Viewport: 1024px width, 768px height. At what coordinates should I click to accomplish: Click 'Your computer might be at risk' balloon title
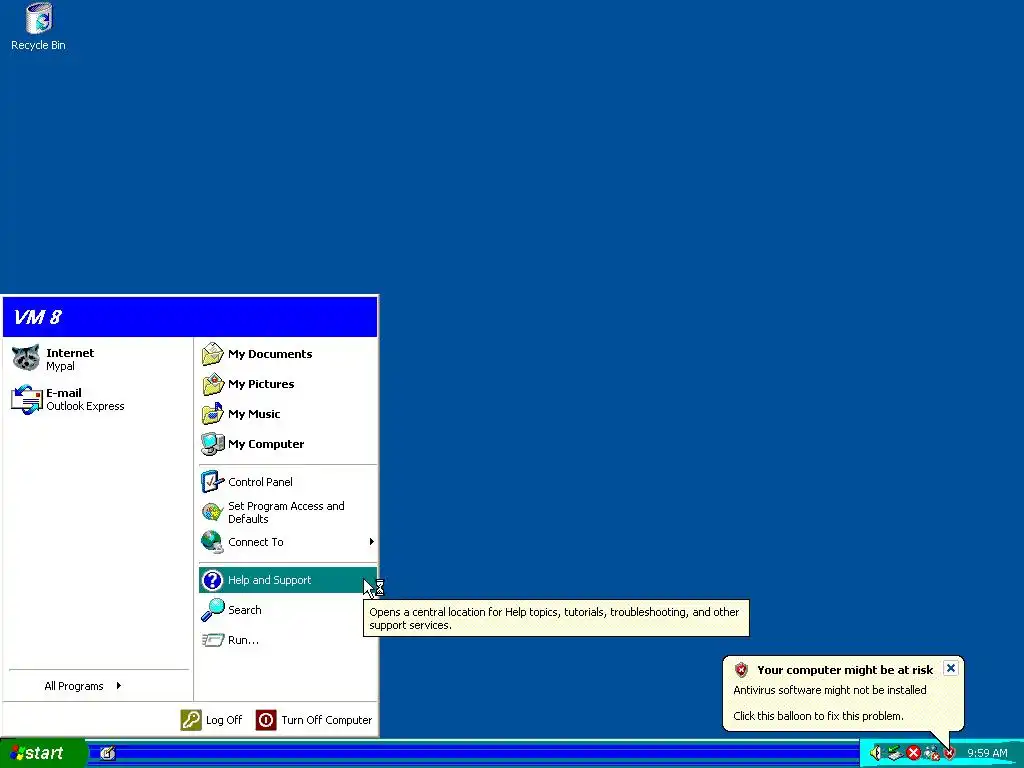tap(845, 670)
